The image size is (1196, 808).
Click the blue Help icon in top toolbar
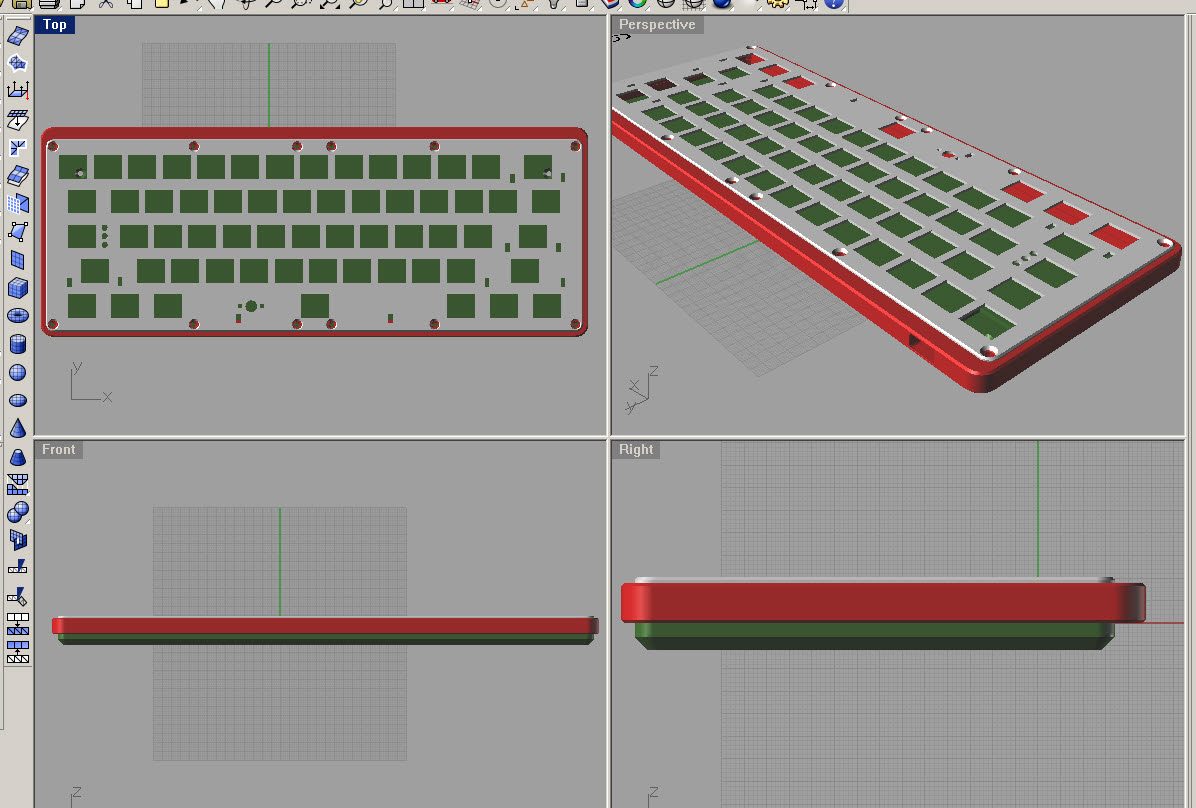[x=834, y=4]
